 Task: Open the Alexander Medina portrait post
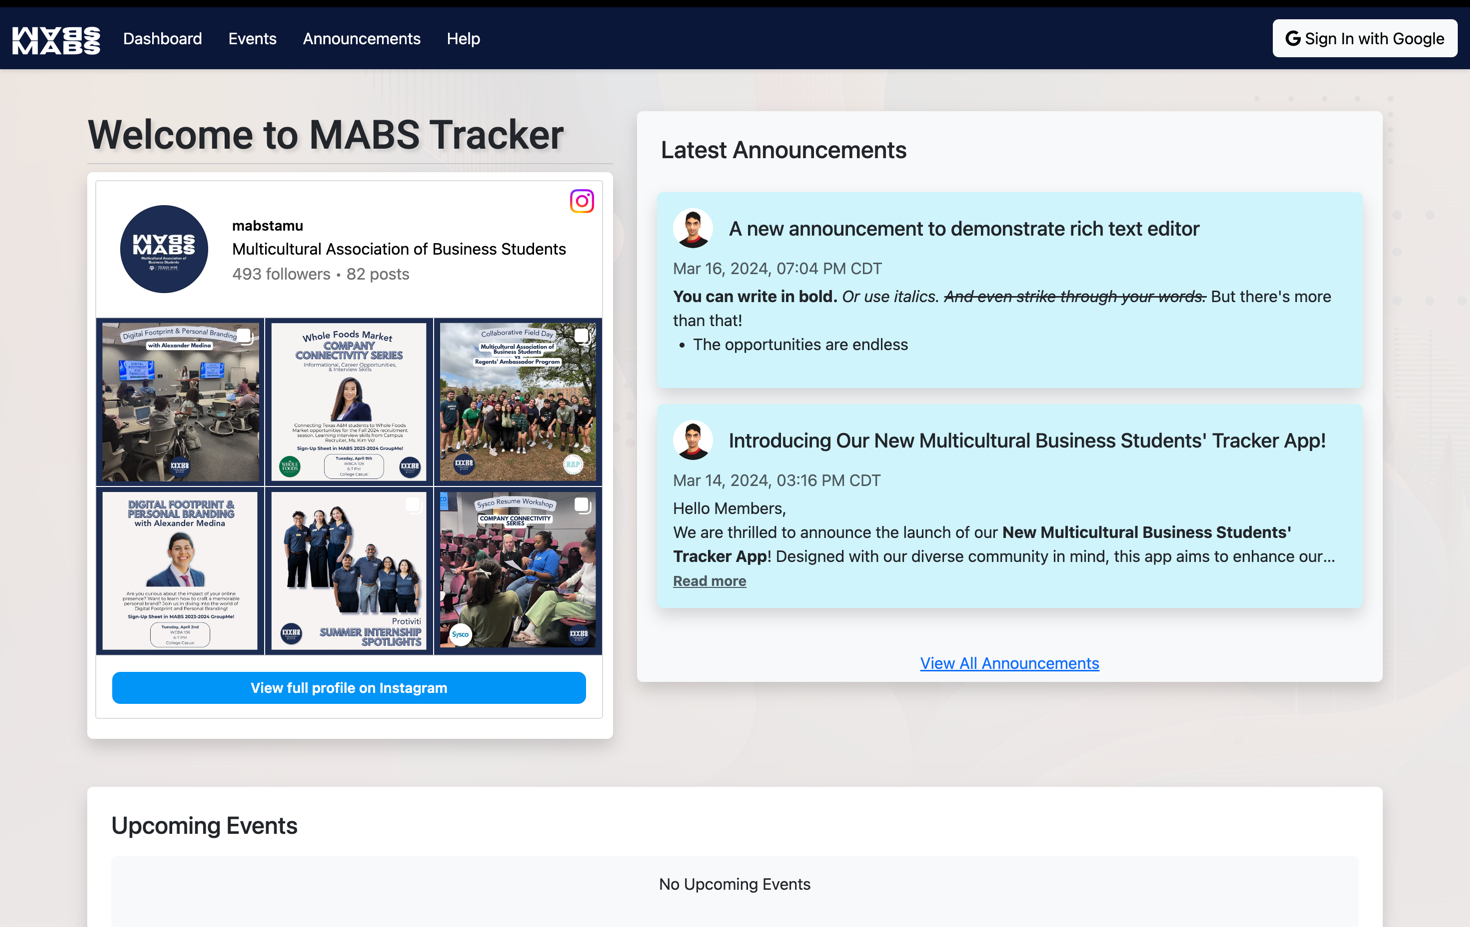click(180, 571)
